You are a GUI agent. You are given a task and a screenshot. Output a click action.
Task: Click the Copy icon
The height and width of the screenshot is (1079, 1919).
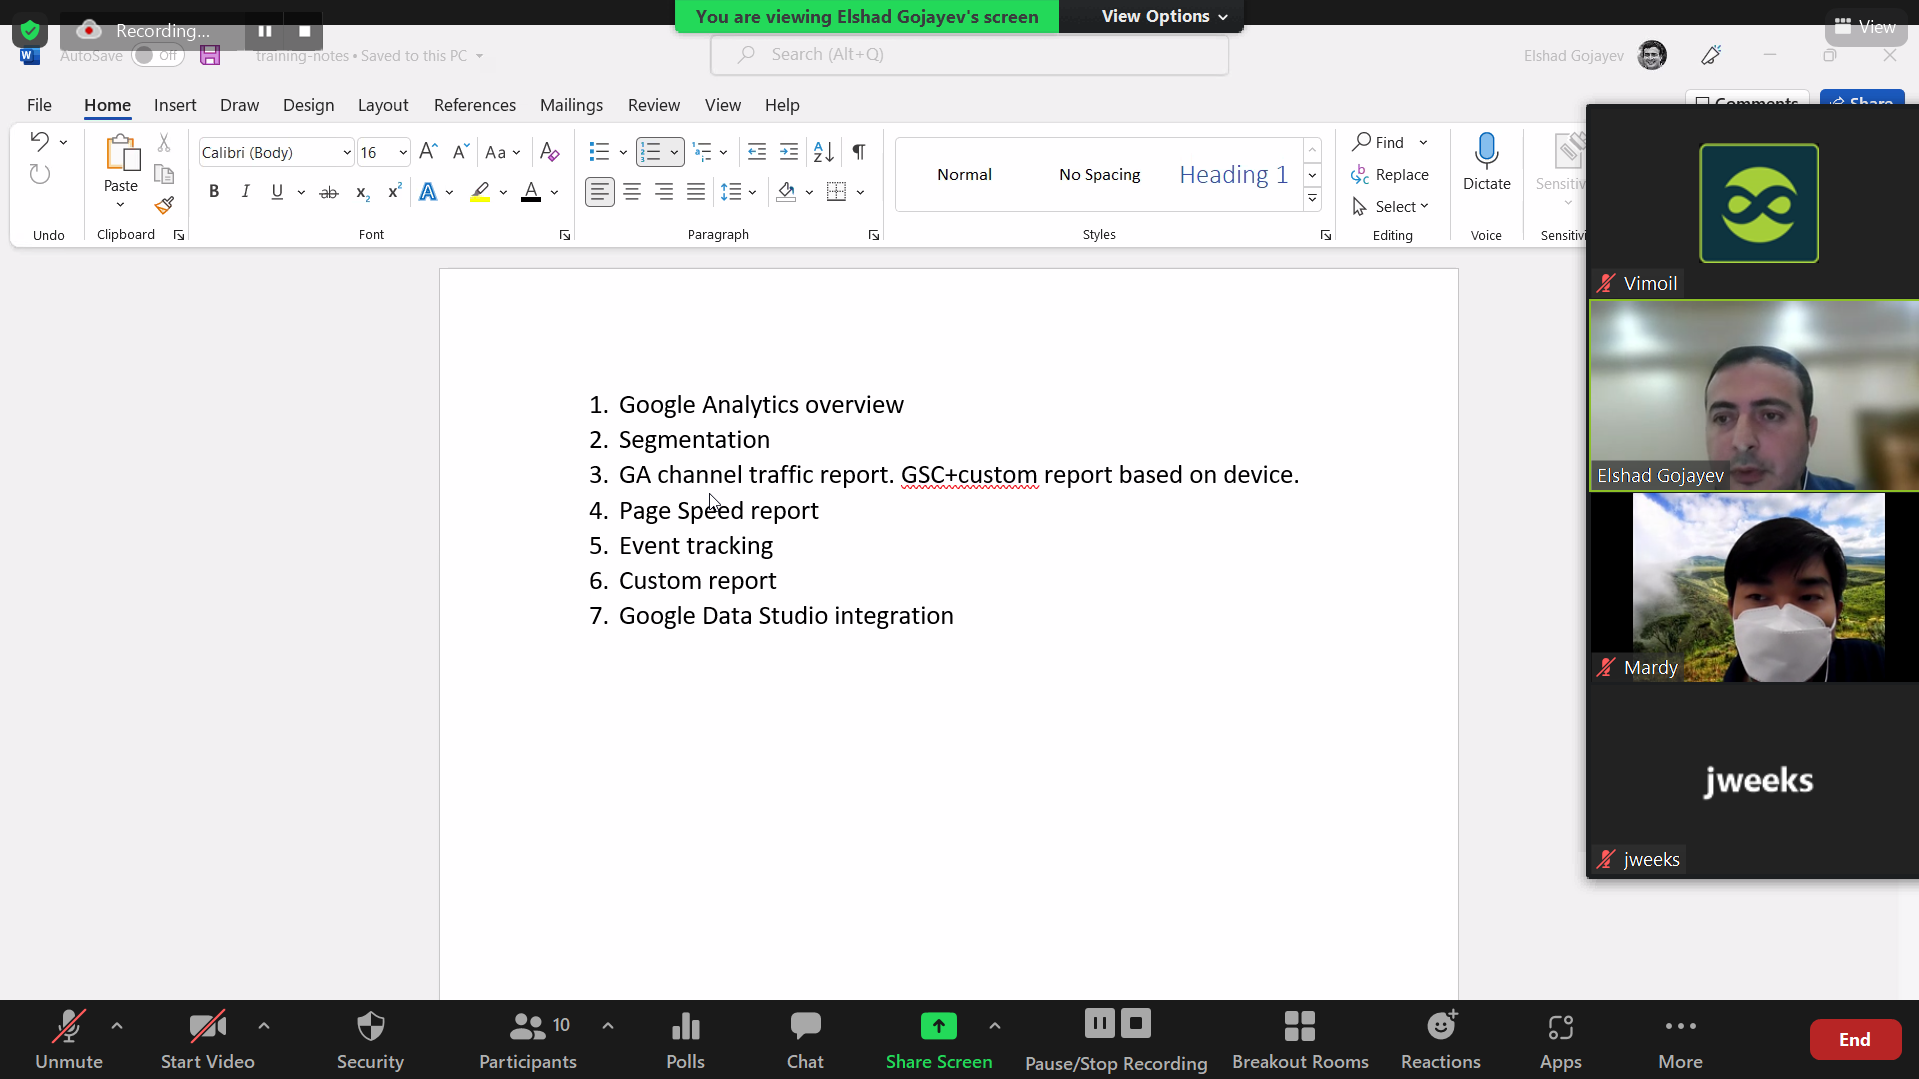[x=164, y=175]
